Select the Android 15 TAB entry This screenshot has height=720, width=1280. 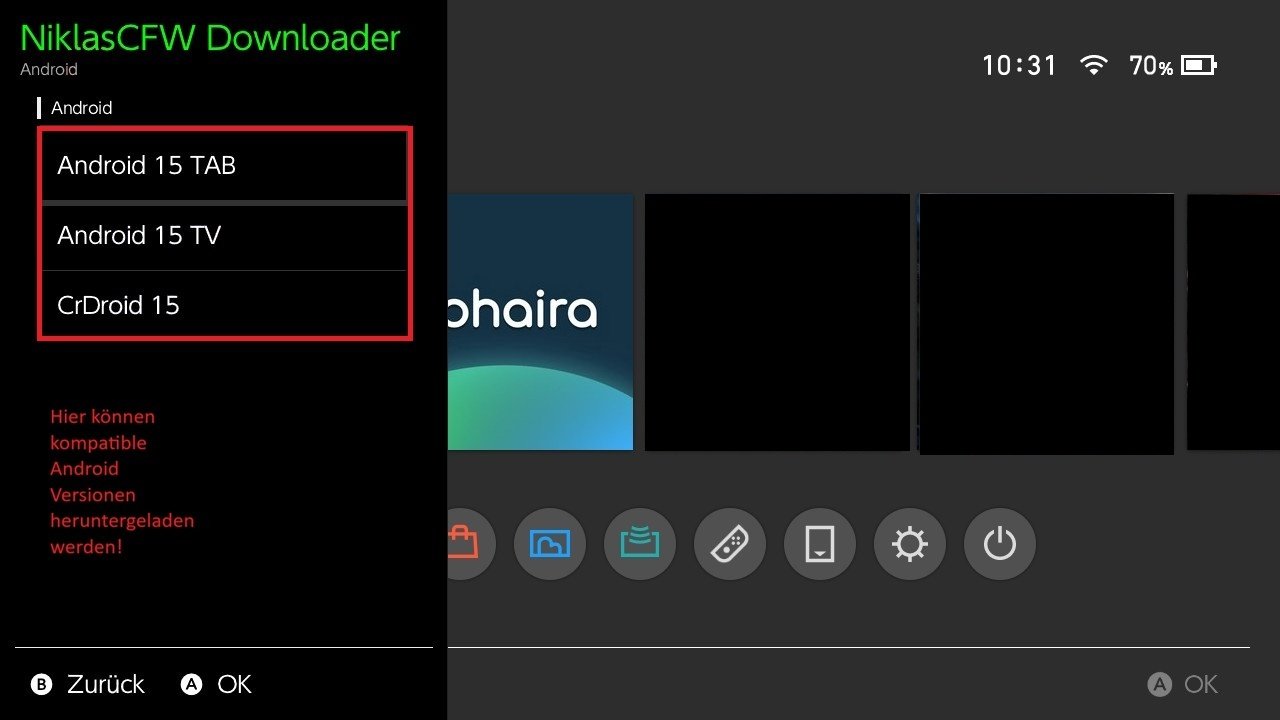(x=224, y=165)
